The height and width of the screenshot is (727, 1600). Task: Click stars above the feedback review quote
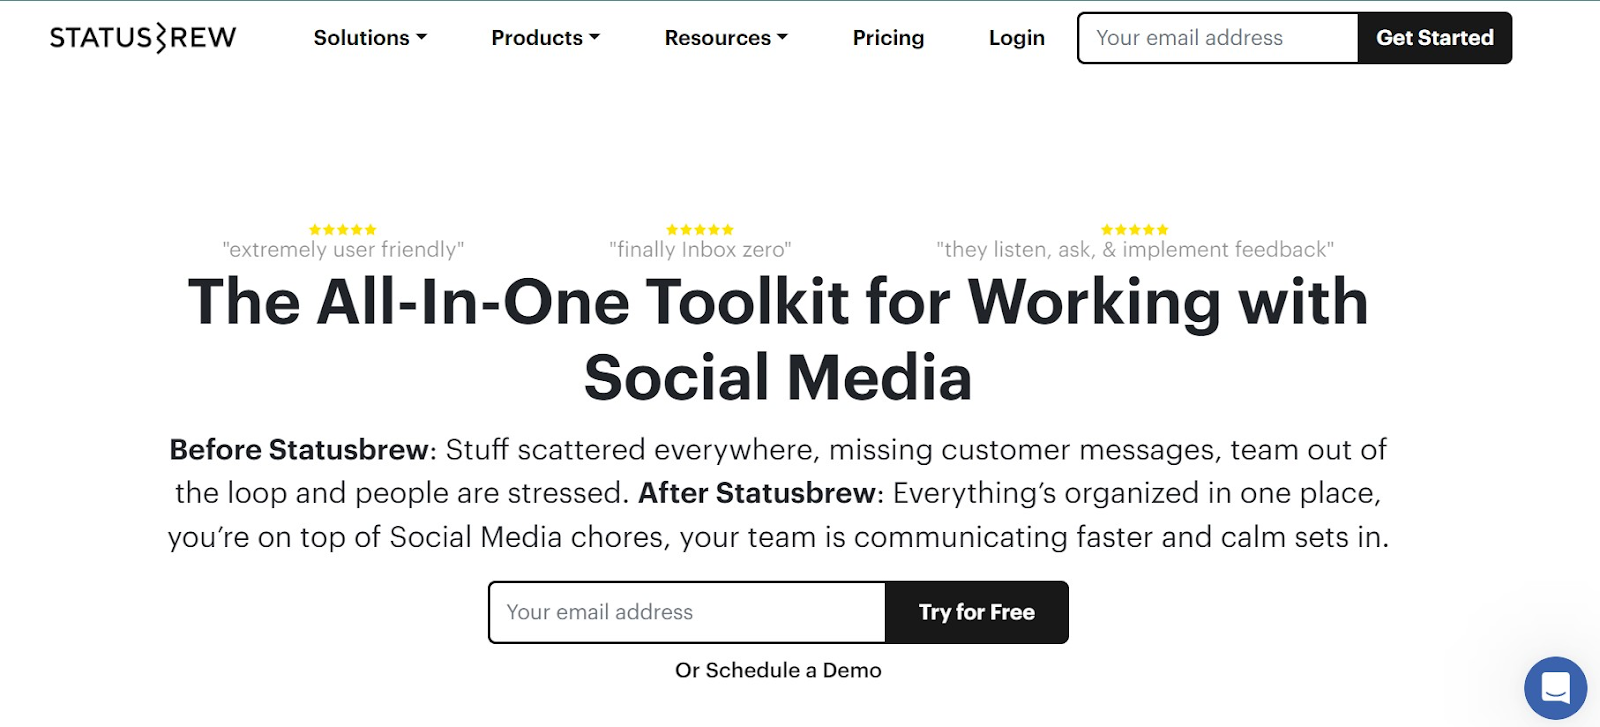click(1134, 230)
